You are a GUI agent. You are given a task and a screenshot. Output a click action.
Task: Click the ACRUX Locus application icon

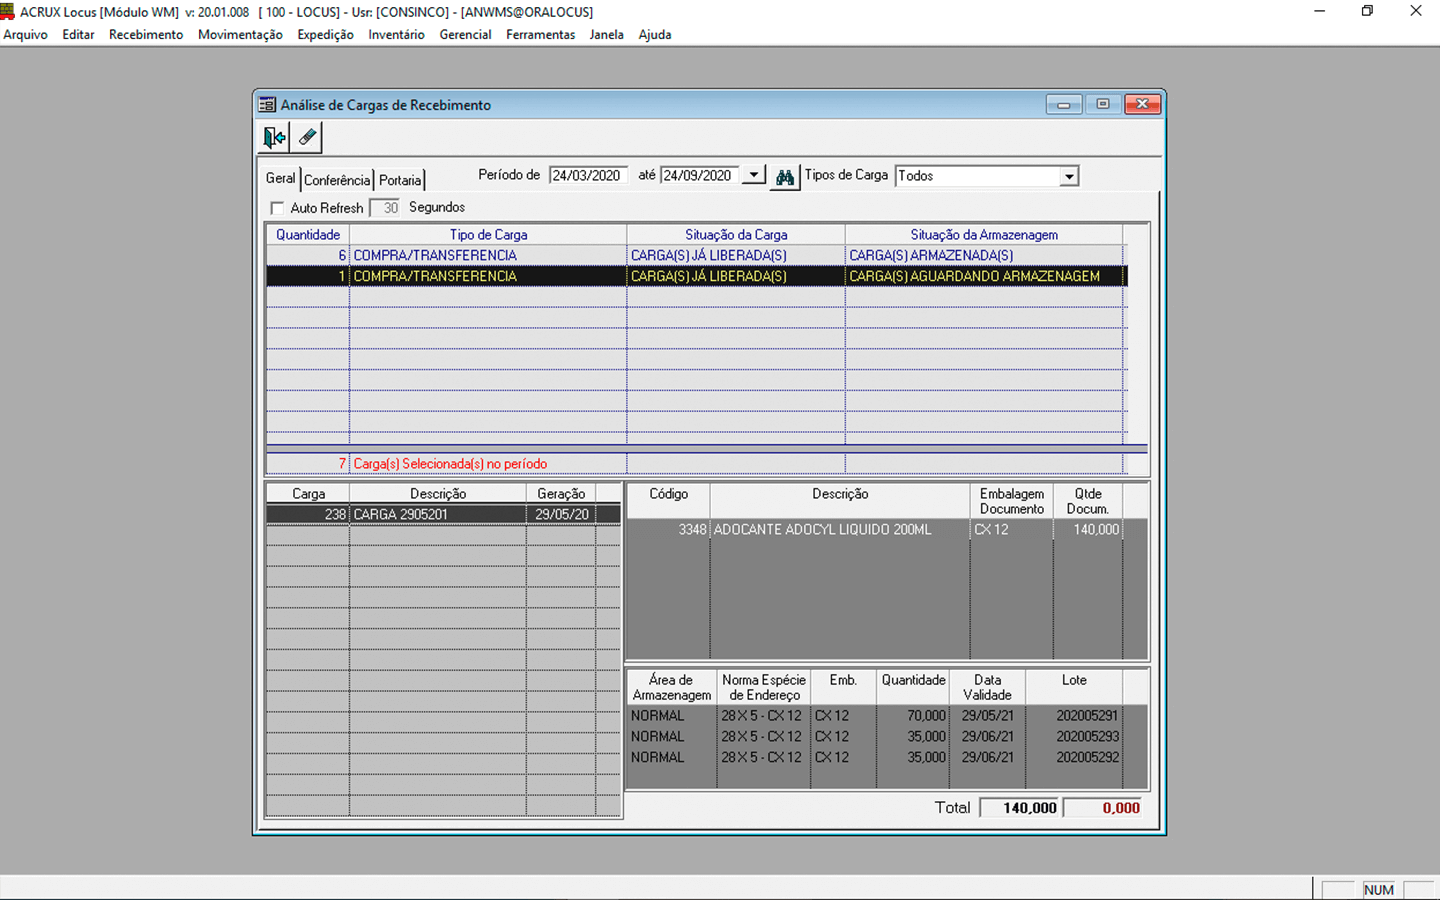(x=8, y=12)
